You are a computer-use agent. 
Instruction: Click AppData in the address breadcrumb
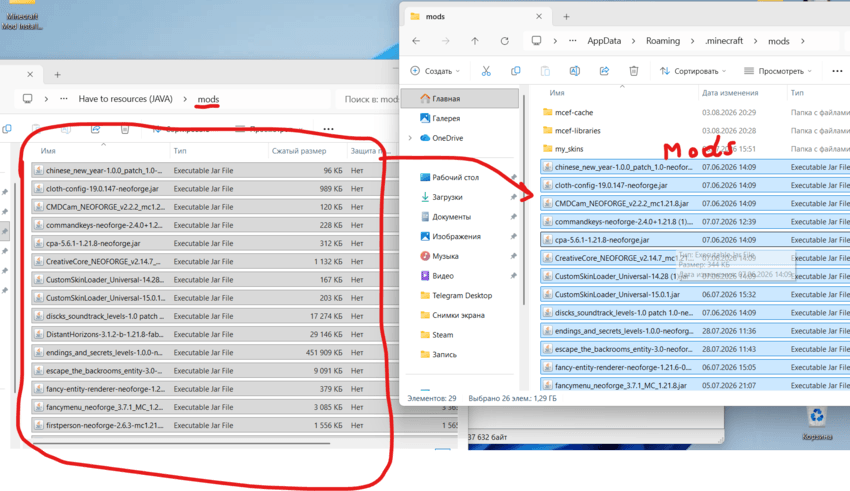pyautogui.click(x=604, y=41)
